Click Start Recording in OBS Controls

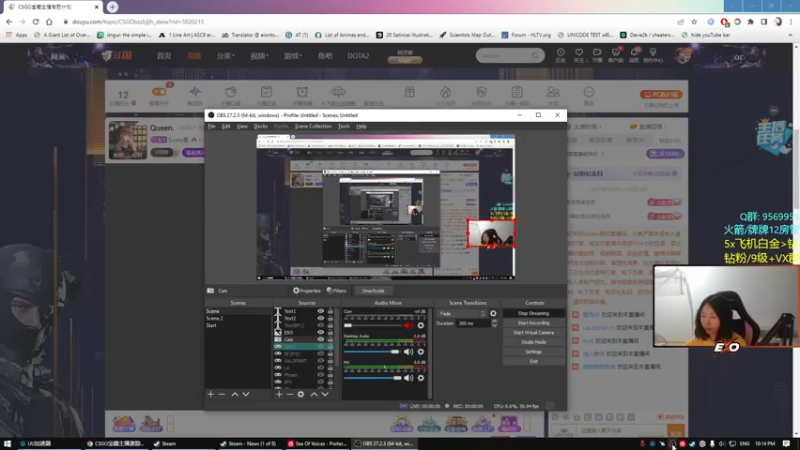(x=534, y=323)
